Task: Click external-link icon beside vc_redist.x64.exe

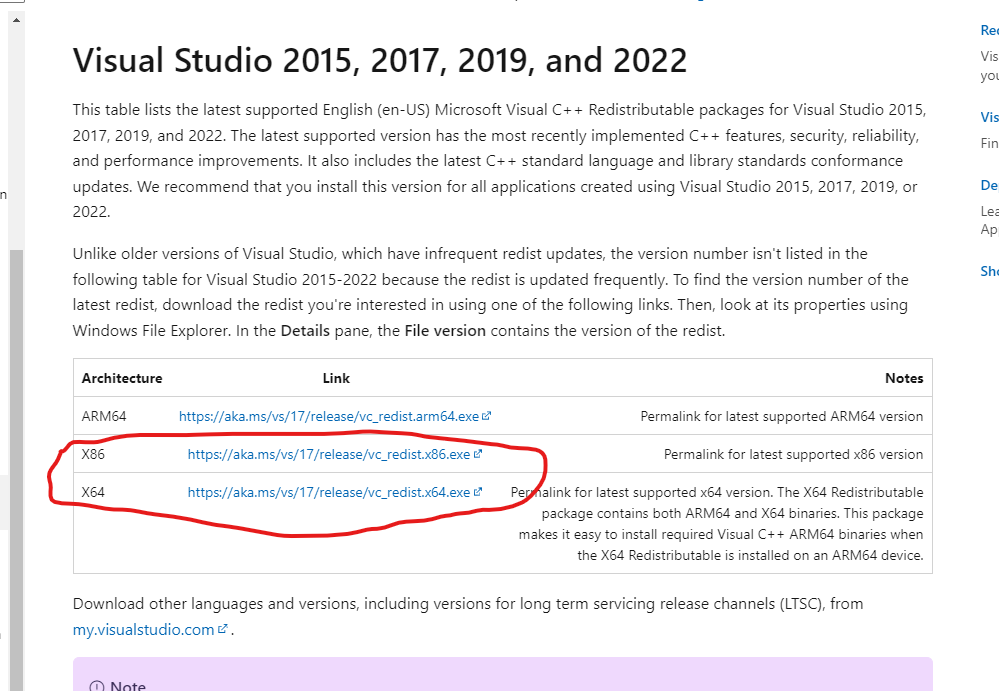Action: click(x=478, y=492)
